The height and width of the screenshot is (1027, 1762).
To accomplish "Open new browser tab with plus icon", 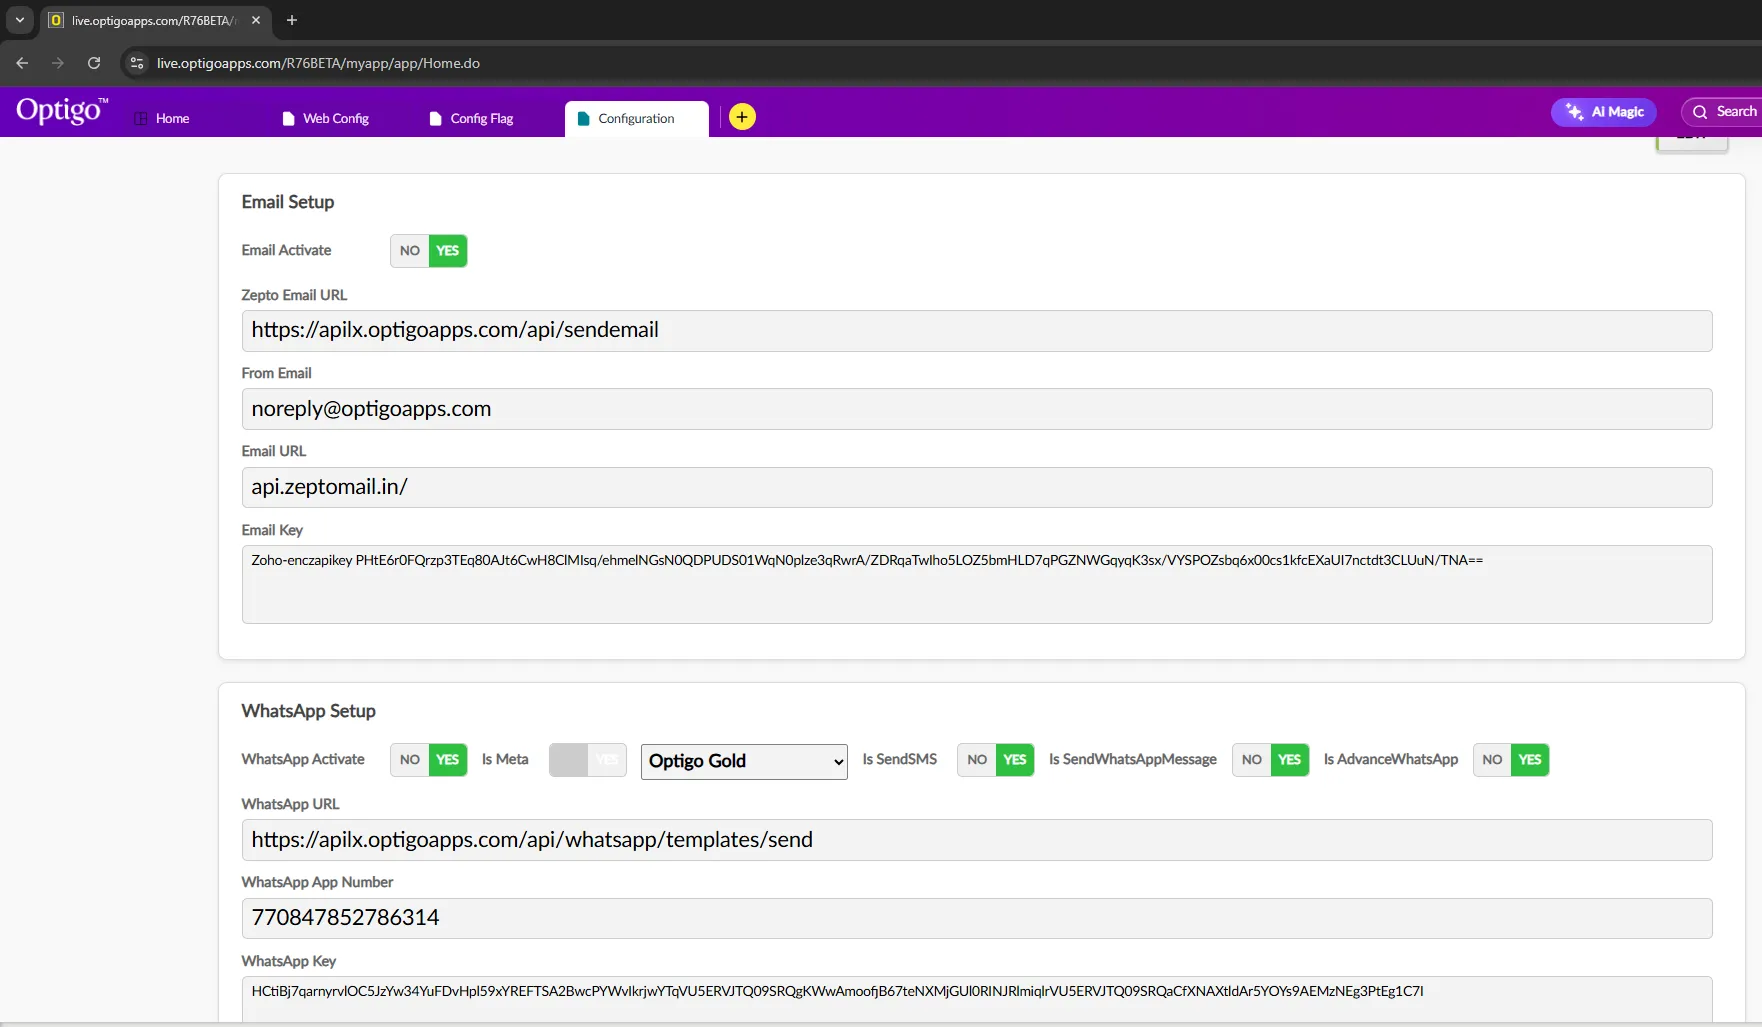I will click(x=292, y=20).
